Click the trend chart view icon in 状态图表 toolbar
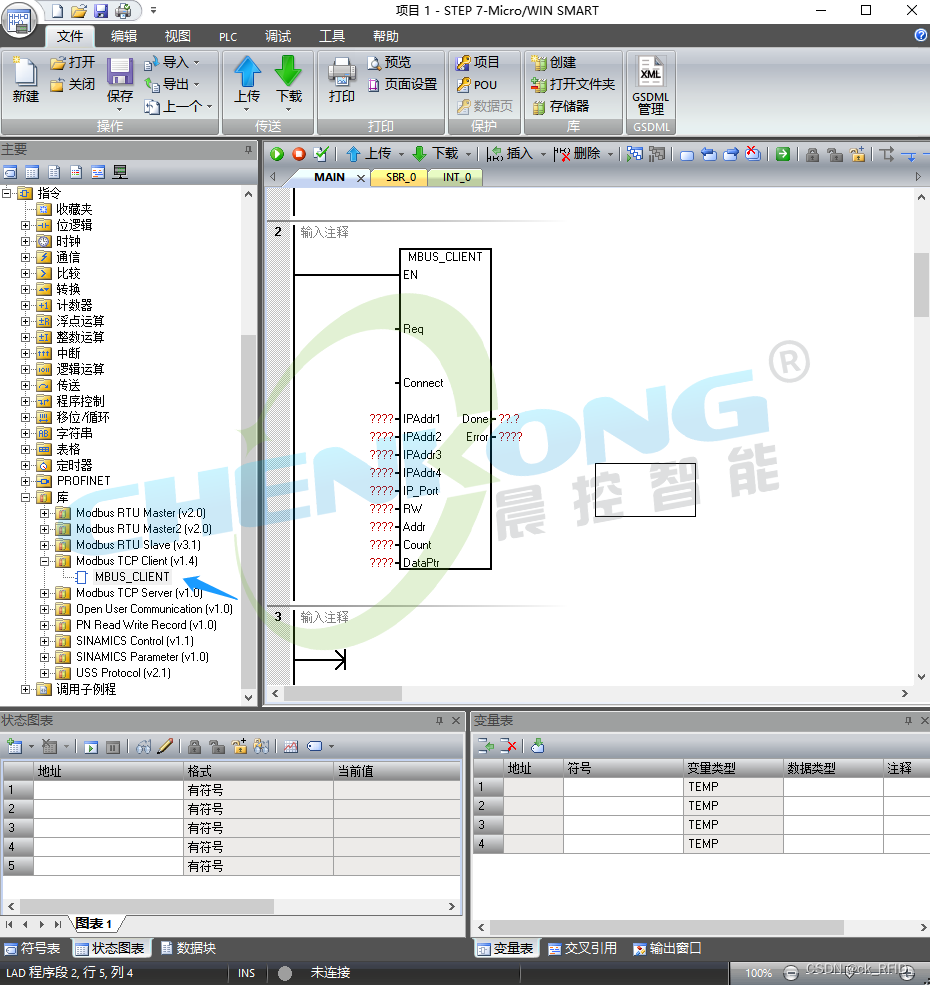 coord(291,746)
